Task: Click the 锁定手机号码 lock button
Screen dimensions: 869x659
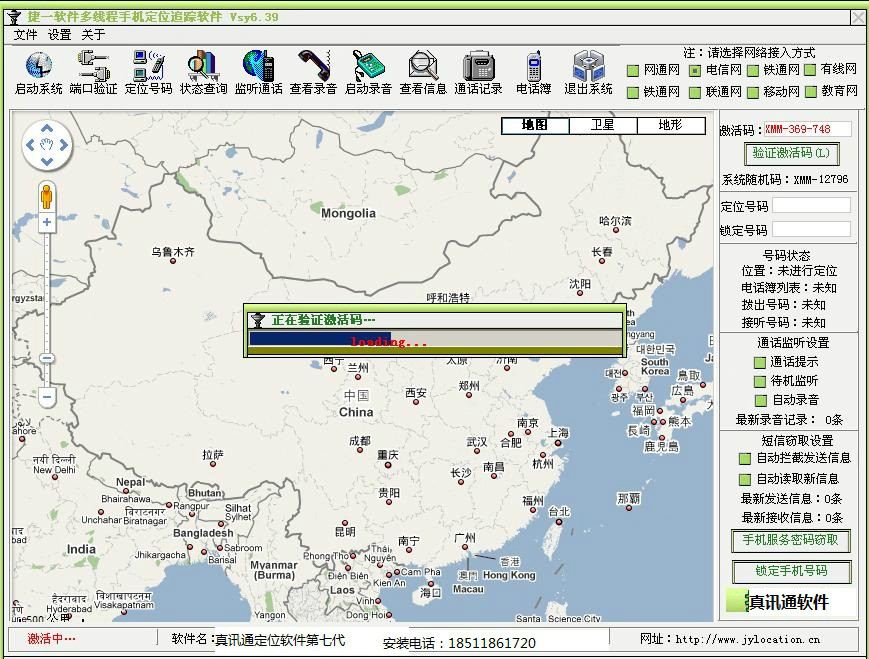Action: [x=790, y=573]
